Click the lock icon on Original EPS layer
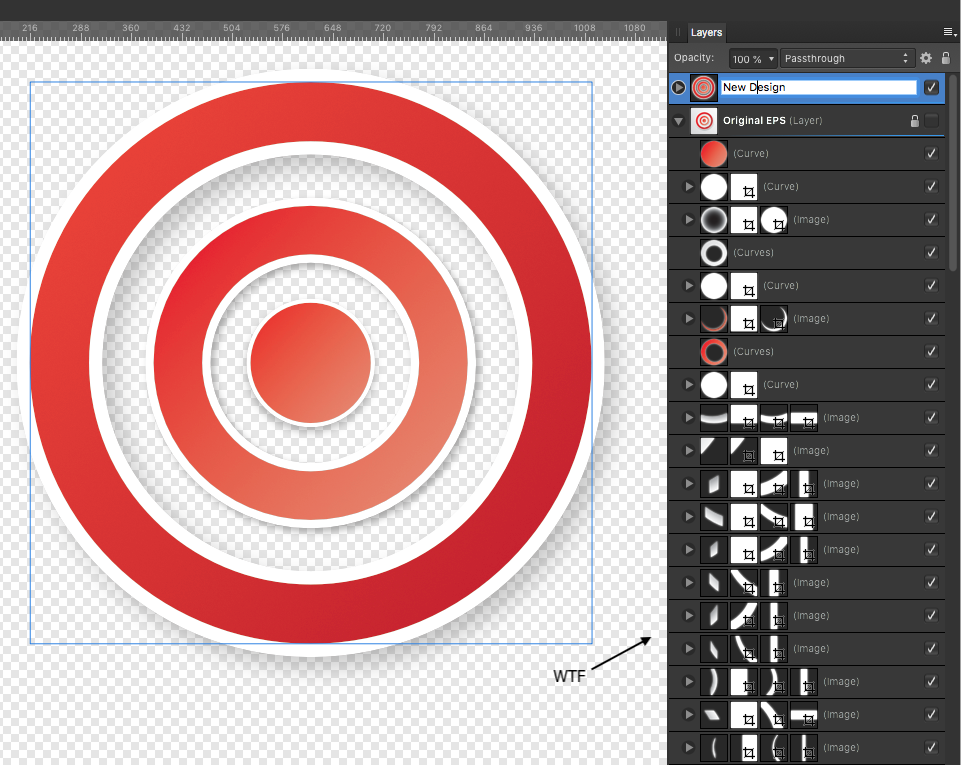Screen dimensions: 961x765 pos(914,121)
